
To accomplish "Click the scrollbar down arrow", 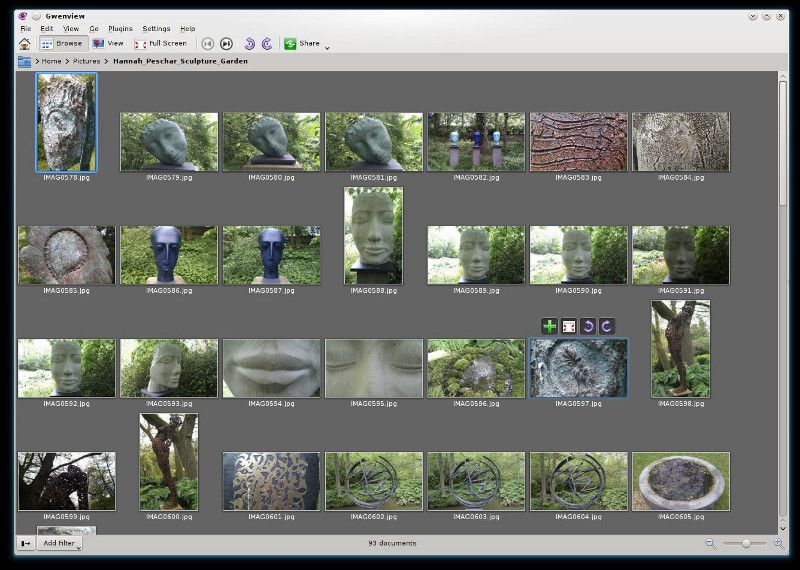I will pyautogui.click(x=783, y=529).
